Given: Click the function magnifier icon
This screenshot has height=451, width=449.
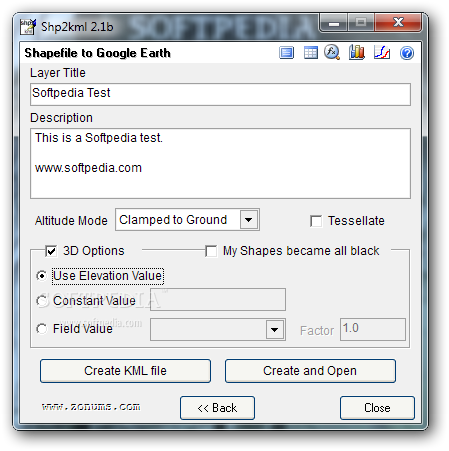Looking at the screenshot, I should (332, 52).
